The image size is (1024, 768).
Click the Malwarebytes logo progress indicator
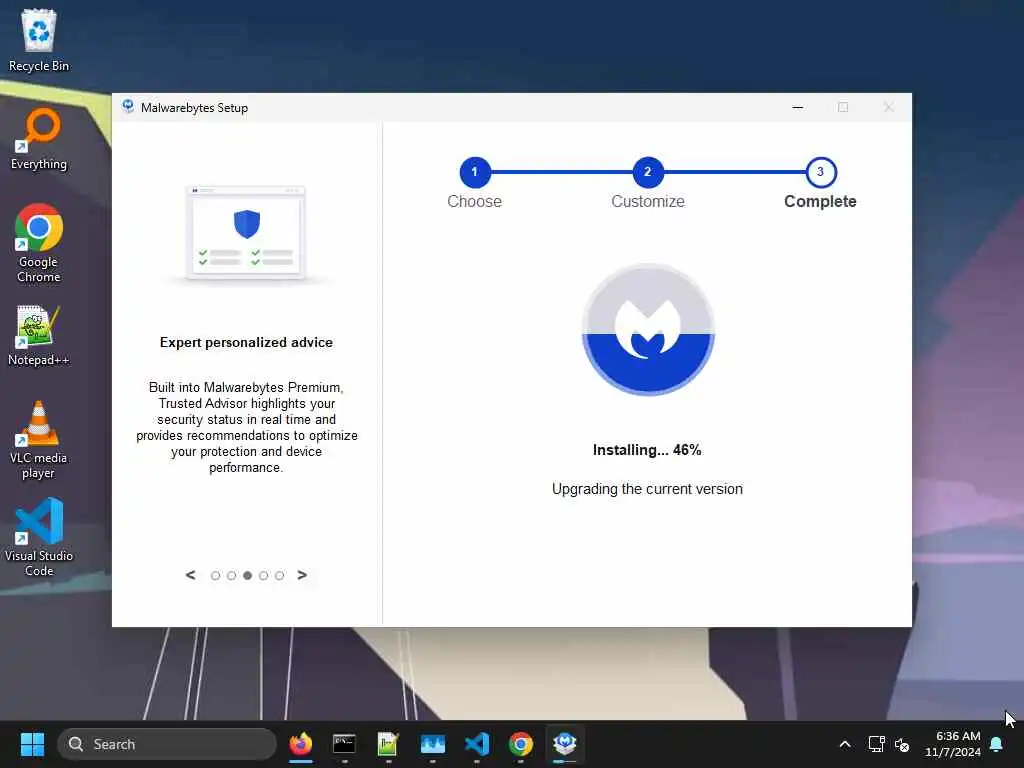(x=648, y=329)
